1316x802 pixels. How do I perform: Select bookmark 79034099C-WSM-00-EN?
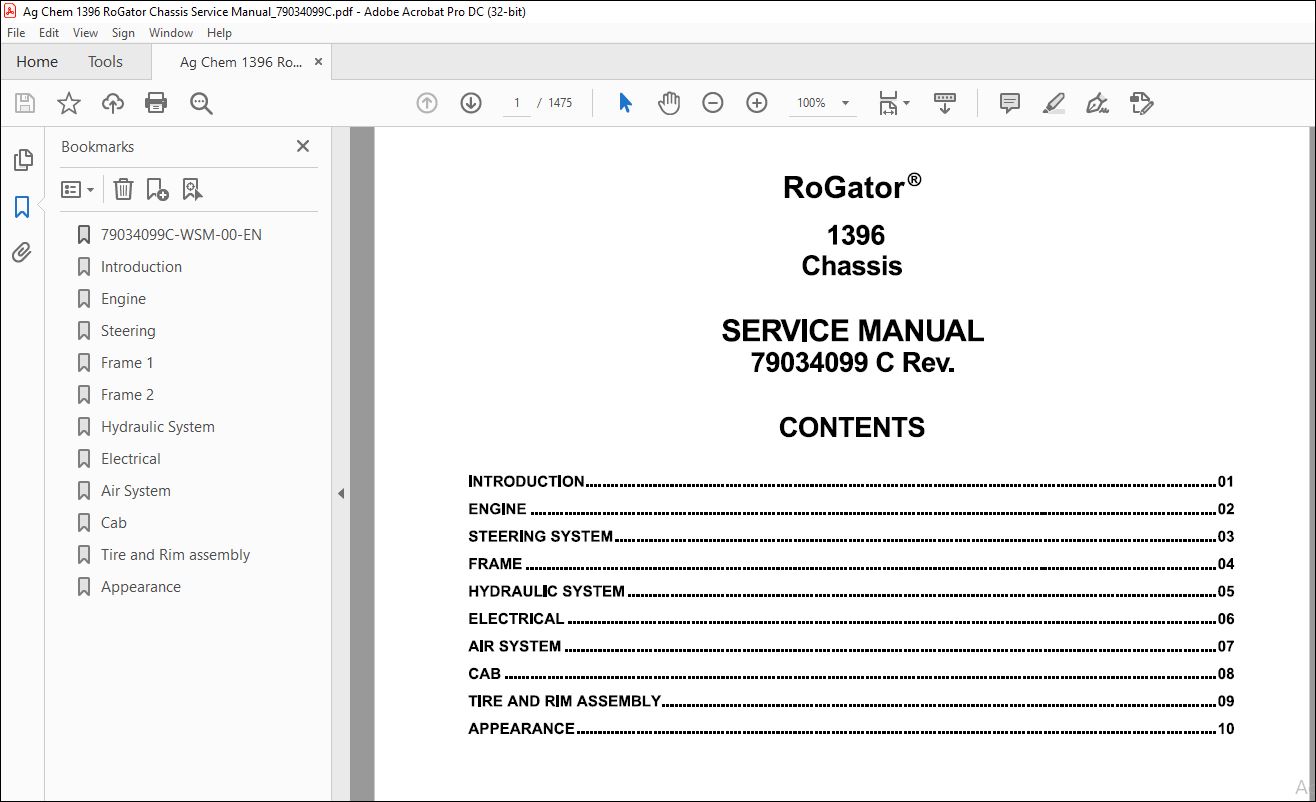pyautogui.click(x=181, y=235)
